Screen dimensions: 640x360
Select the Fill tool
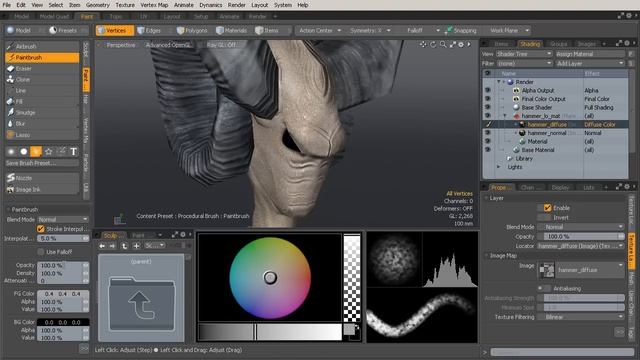42,102
